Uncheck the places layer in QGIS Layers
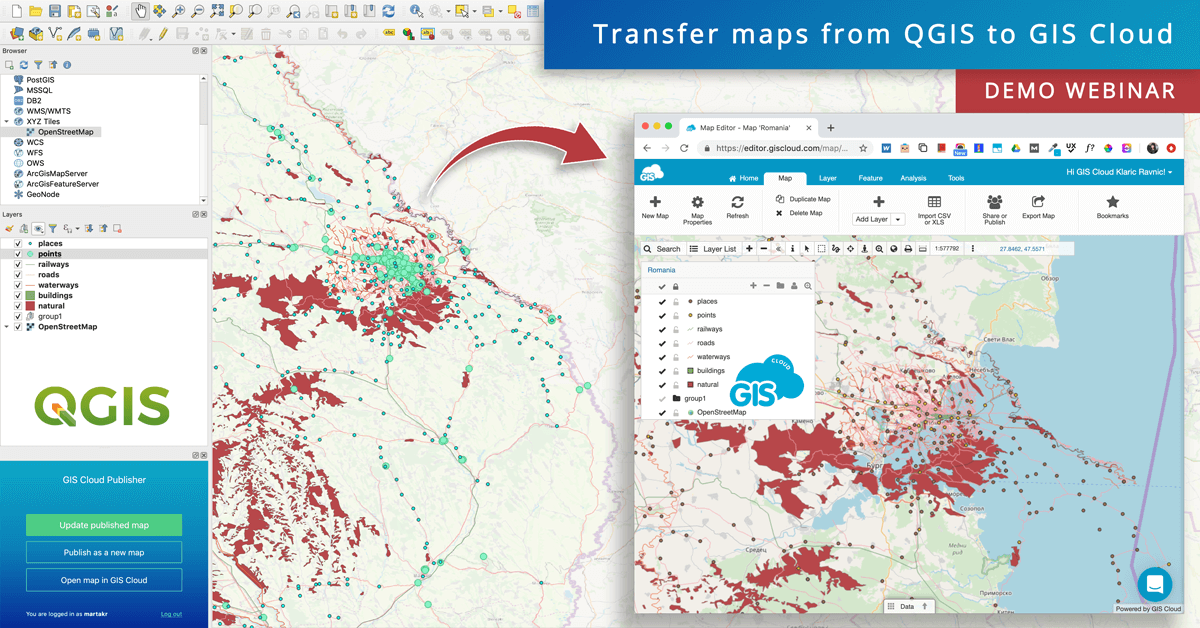The width and height of the screenshot is (1200, 628). [18, 244]
